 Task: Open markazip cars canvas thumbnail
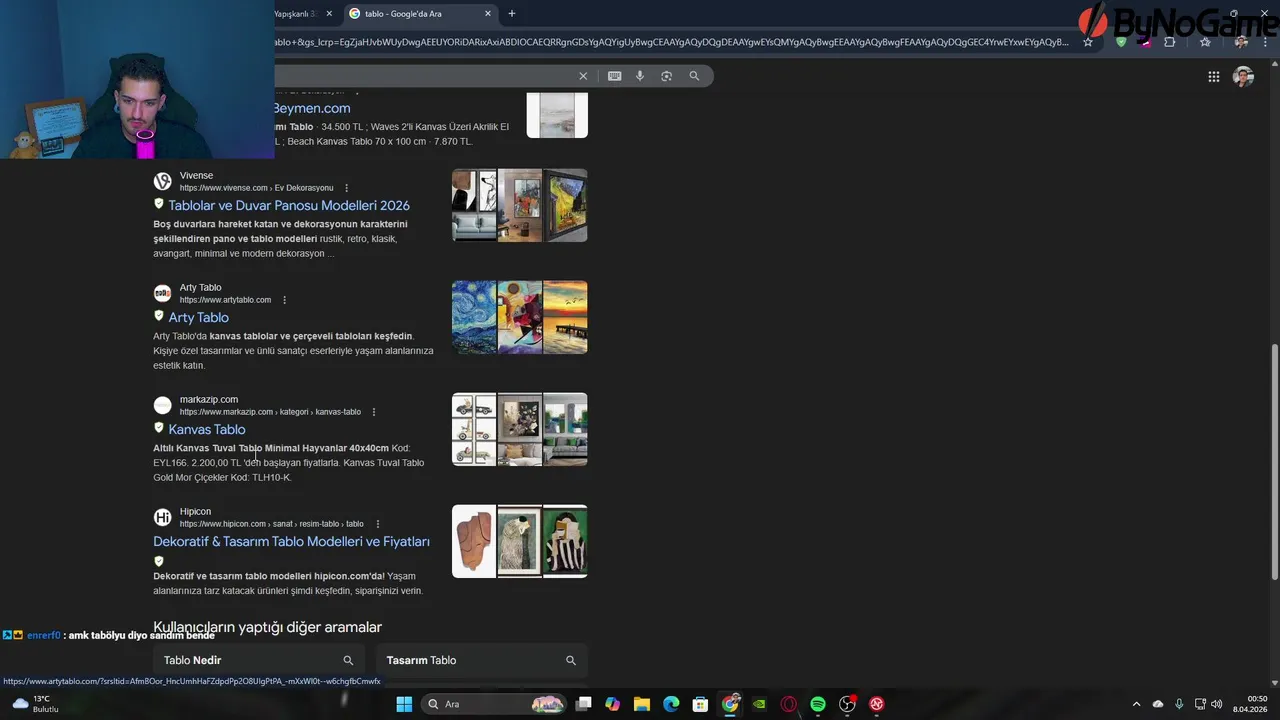click(x=474, y=429)
